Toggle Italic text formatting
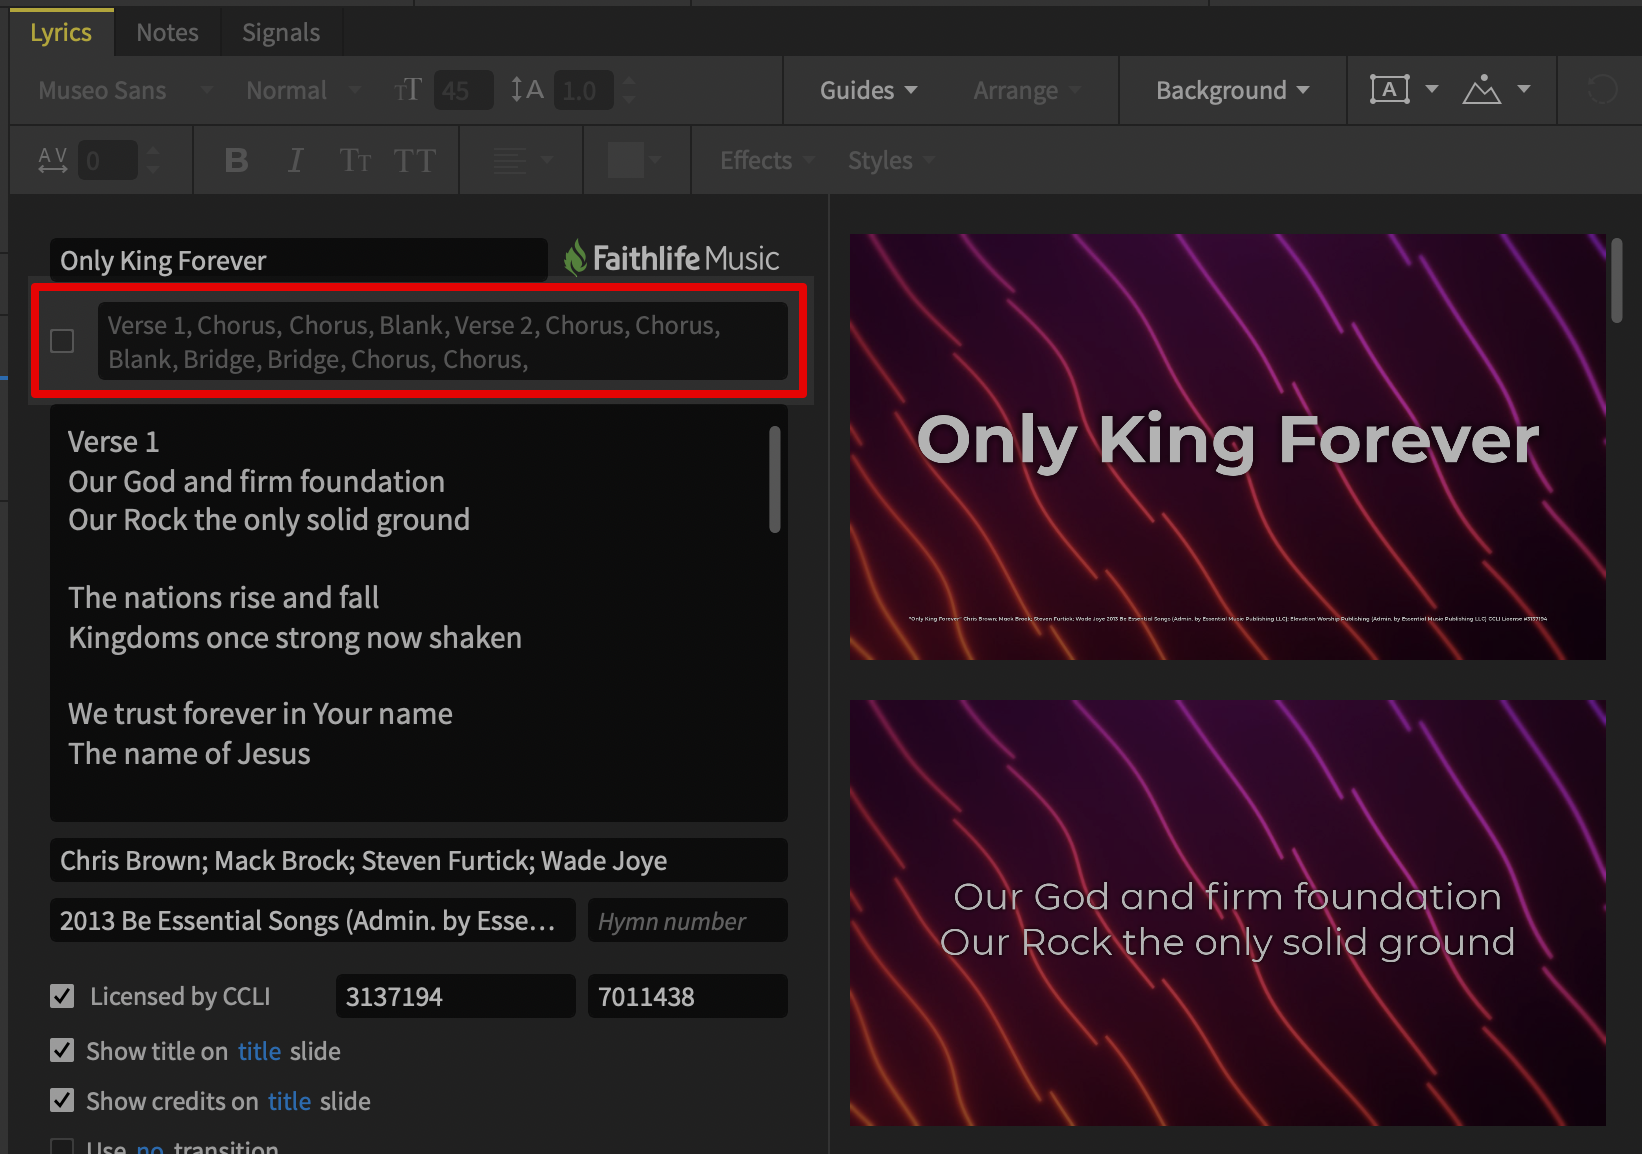Screen dimensions: 1642x1154 [x=295, y=160]
